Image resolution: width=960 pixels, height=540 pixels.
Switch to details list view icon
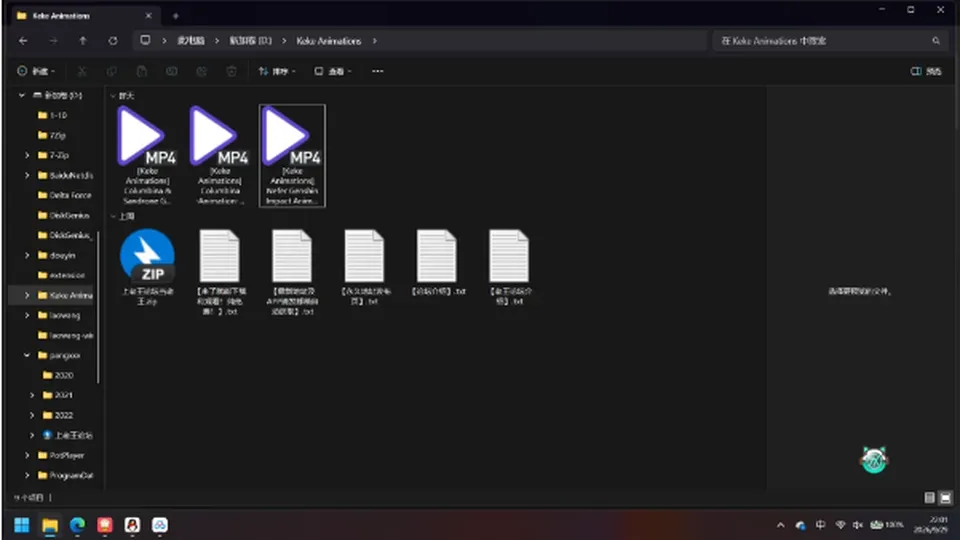(x=929, y=498)
